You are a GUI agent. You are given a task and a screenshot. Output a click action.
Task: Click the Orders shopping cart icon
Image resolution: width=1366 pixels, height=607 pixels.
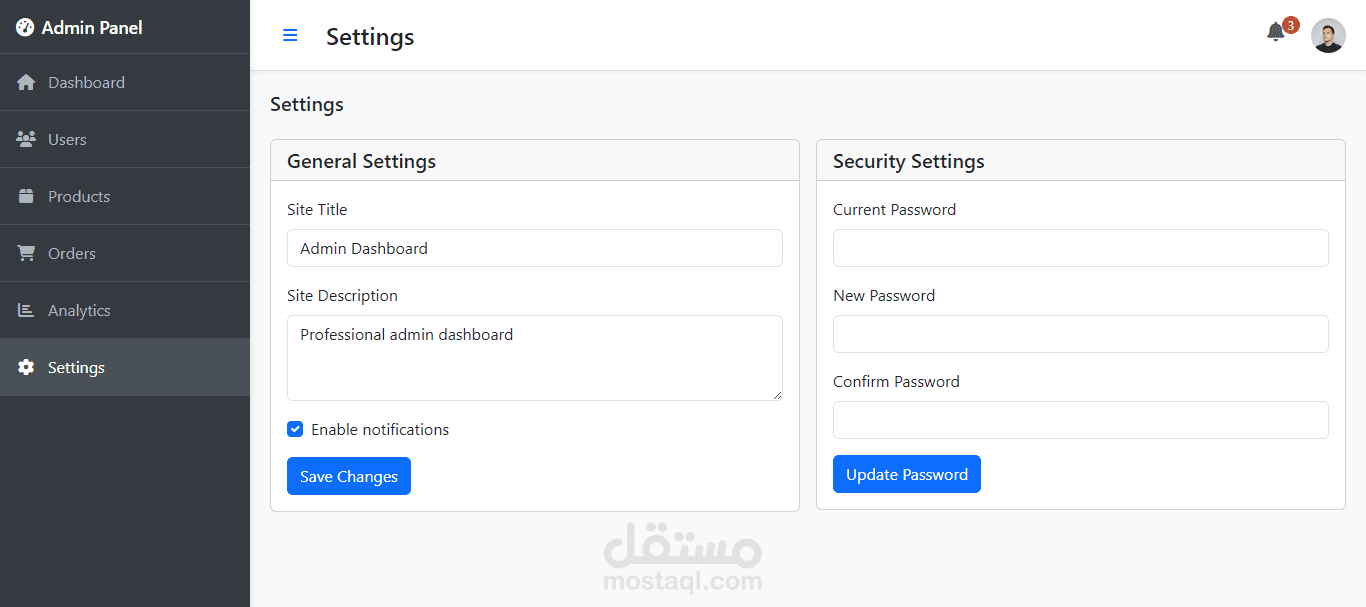(26, 253)
